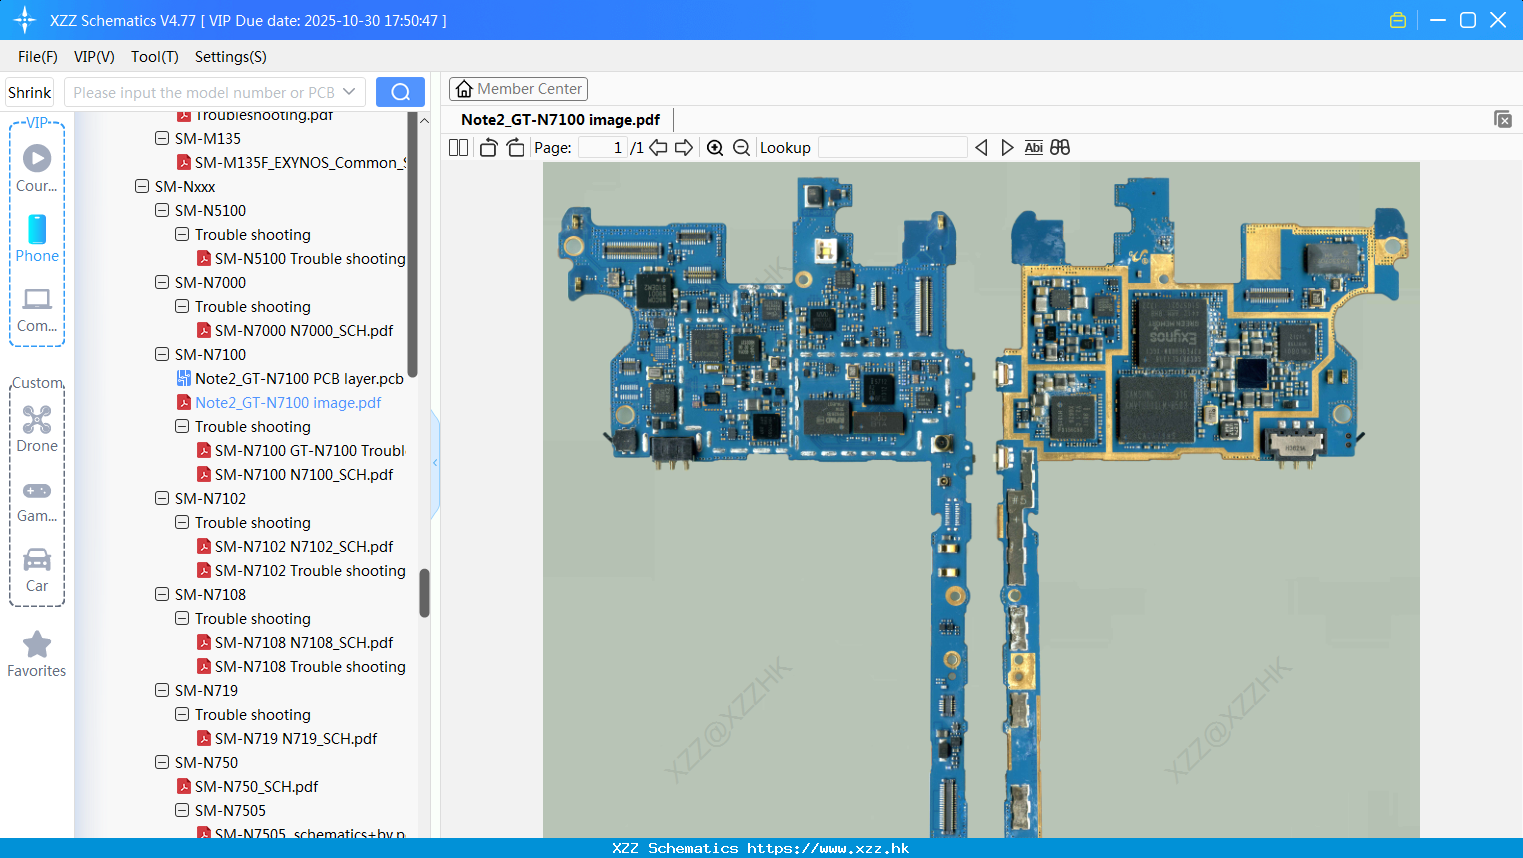This screenshot has width=1523, height=858.
Task: Open SM-N7000 N7000_SCH.pdf file
Action: 304,331
